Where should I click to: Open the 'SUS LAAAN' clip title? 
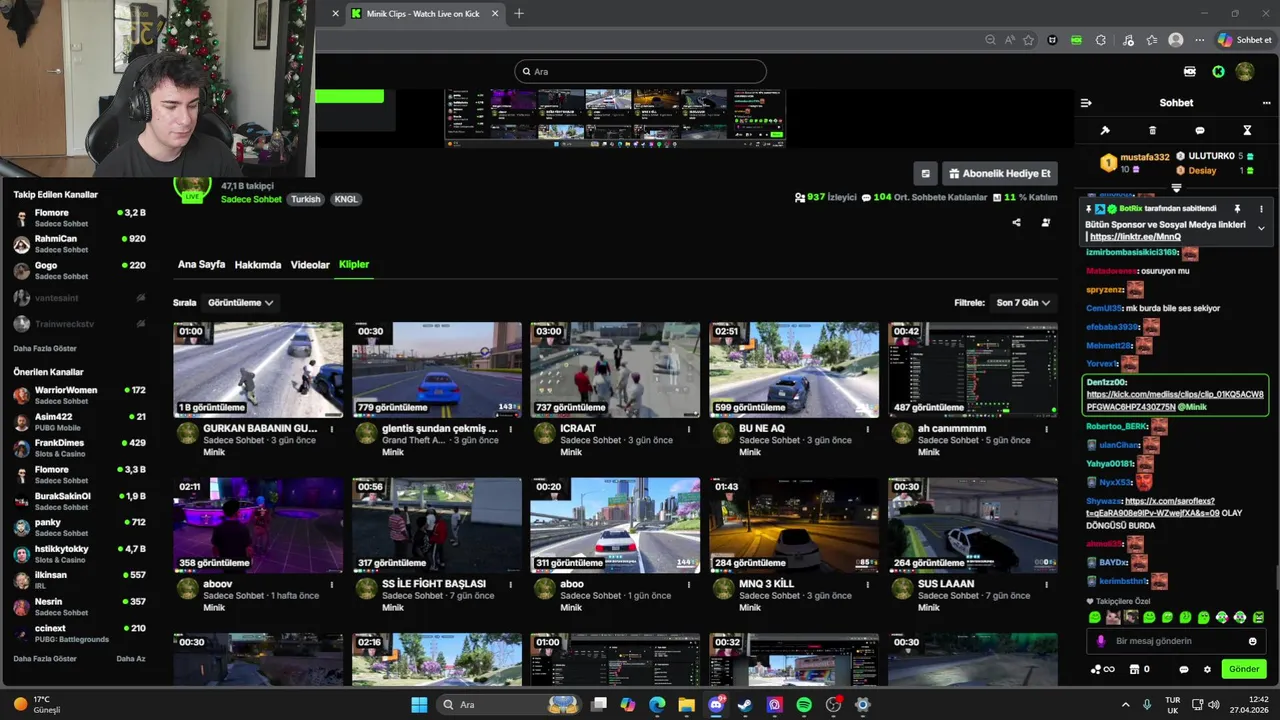pyautogui.click(x=946, y=584)
